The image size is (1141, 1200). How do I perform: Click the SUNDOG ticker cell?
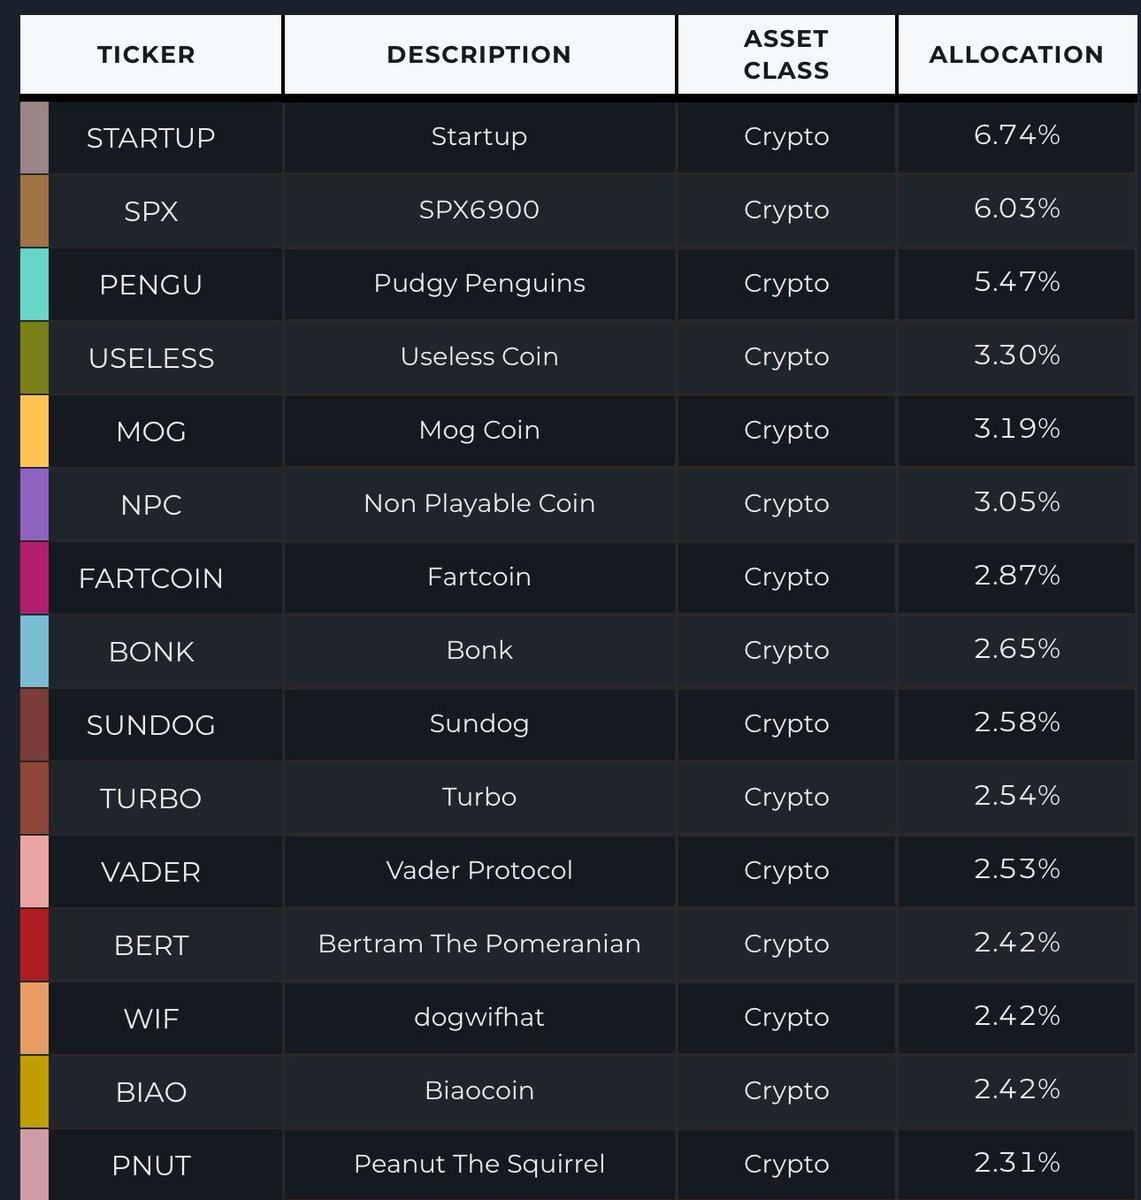pyautogui.click(x=151, y=725)
